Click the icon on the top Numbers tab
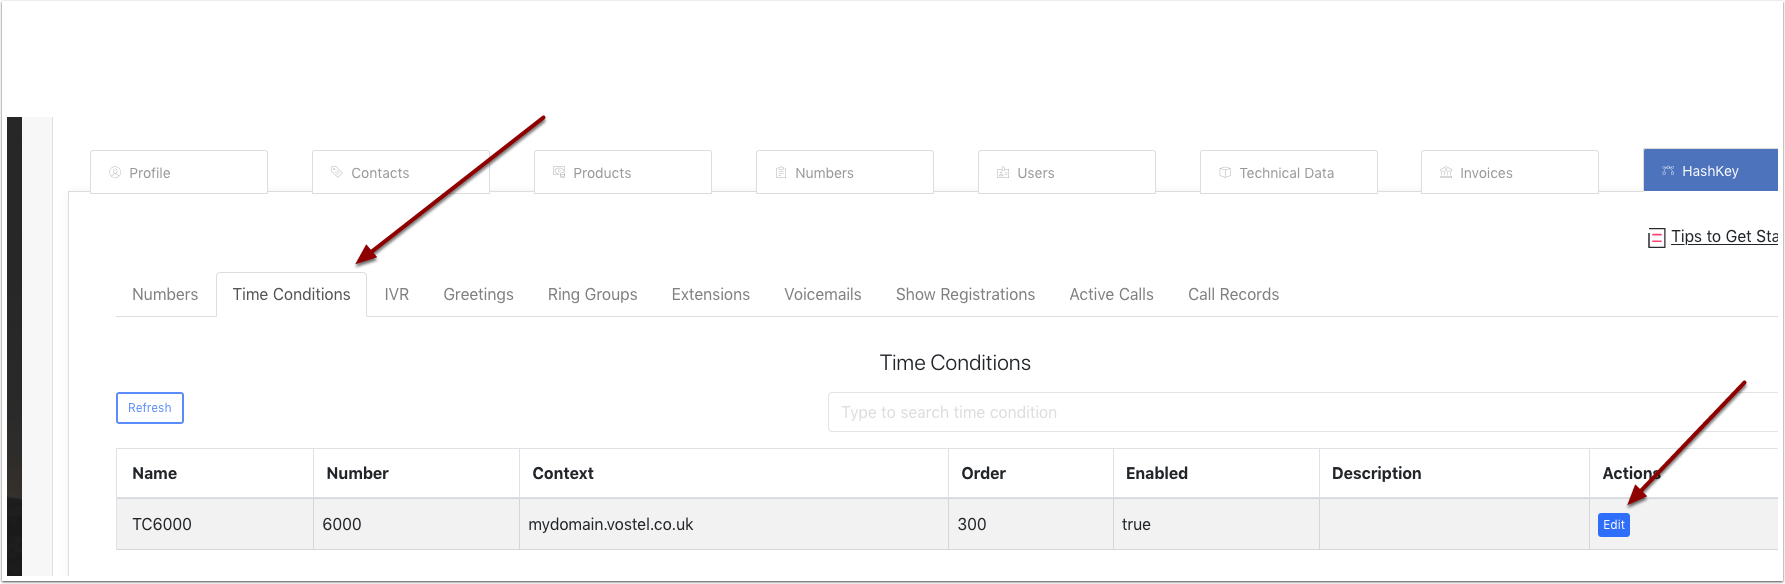Screen dimensions: 1785x584 781,172
